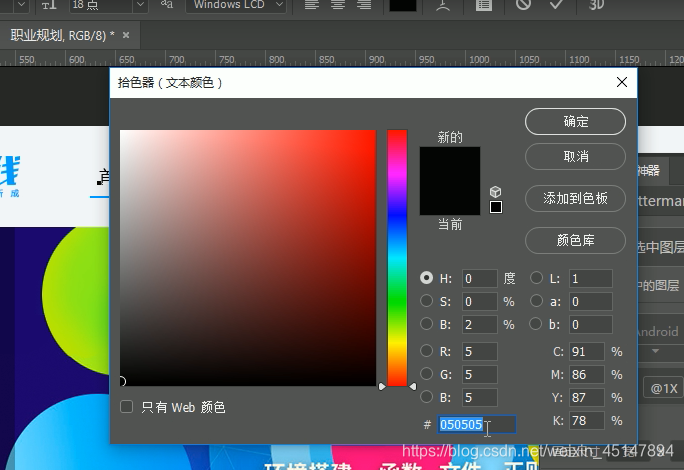Open the leftmost dropdown arrow in options bar
The width and height of the screenshot is (684, 470).
coord(22,5)
